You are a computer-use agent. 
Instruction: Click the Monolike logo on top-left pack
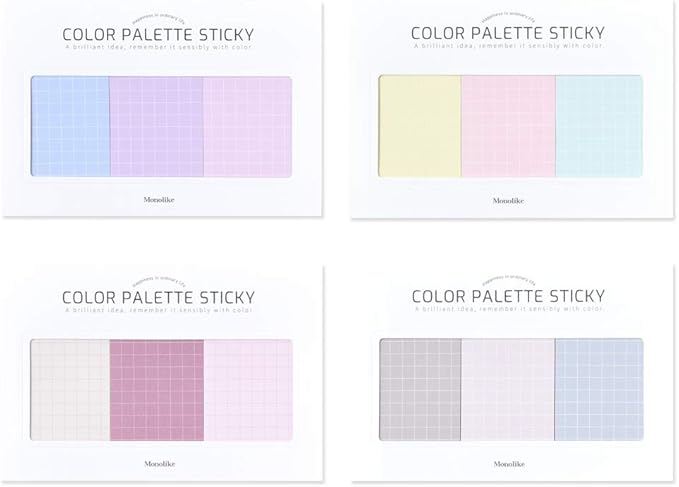pyautogui.click(x=159, y=198)
